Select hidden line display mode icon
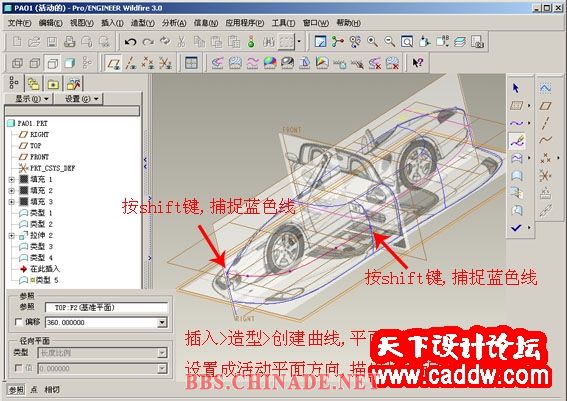567x401 pixels. tap(35, 64)
